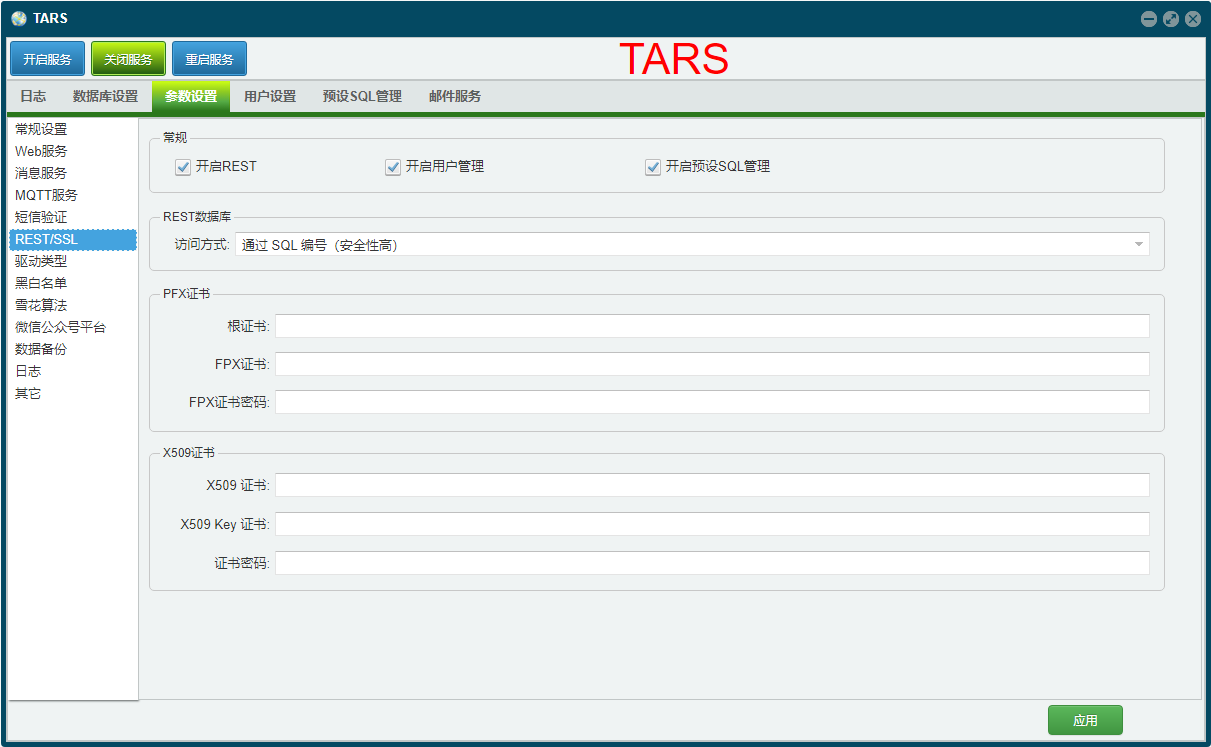Focus the FPX证书密码 input field
1211x747 pixels.
click(x=712, y=402)
